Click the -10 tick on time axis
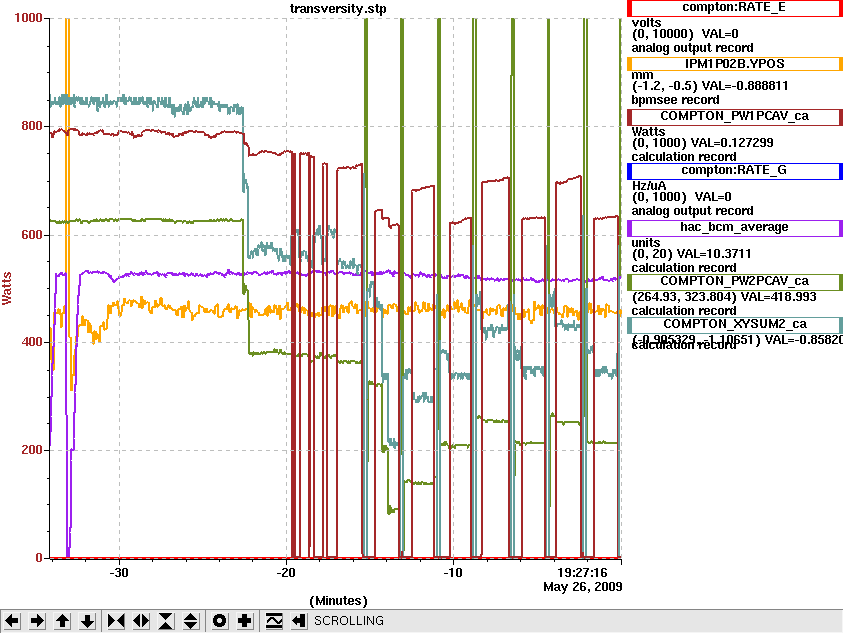 (x=453, y=573)
